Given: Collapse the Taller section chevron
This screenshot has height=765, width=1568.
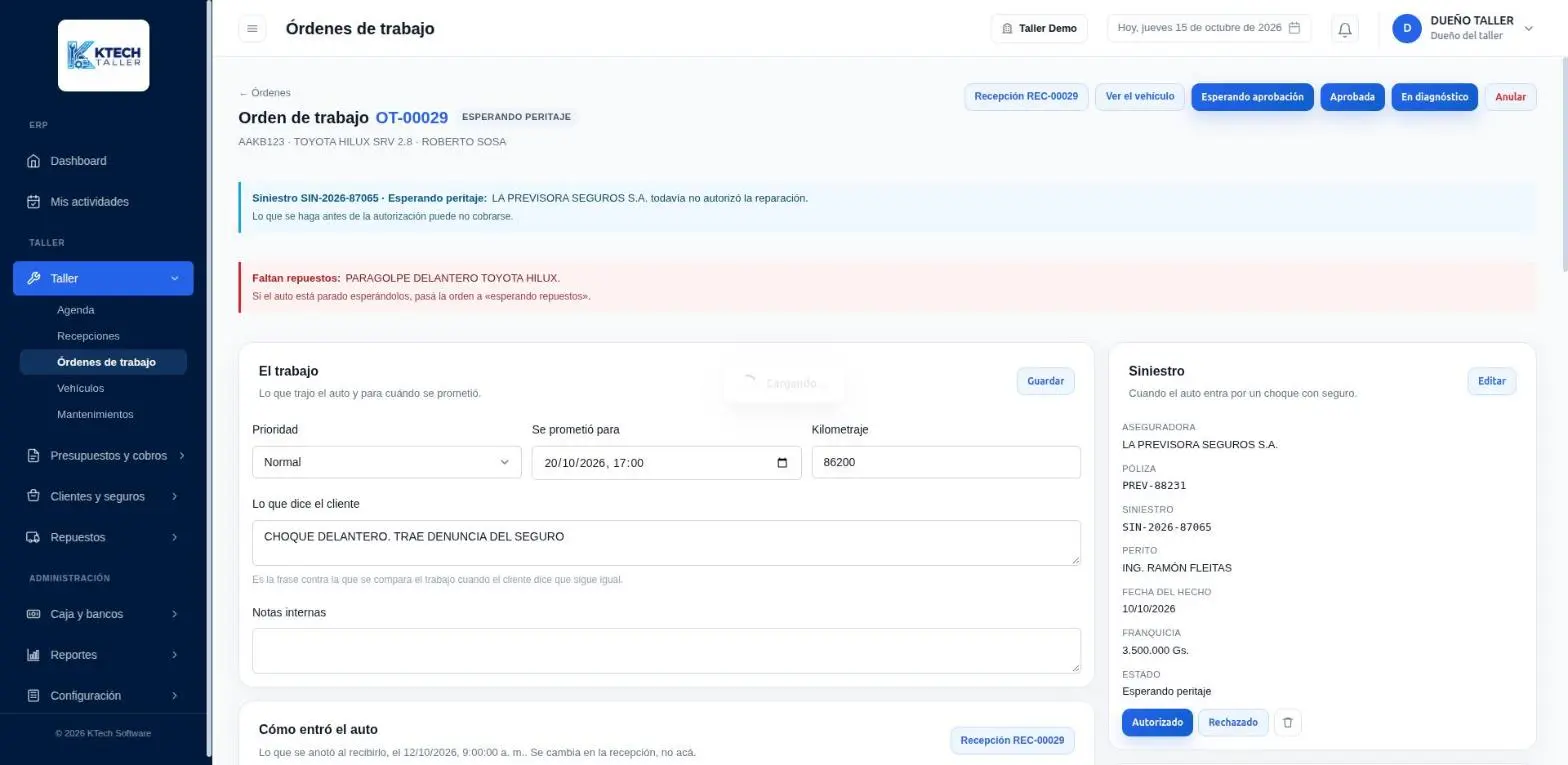Looking at the screenshot, I should click(175, 279).
